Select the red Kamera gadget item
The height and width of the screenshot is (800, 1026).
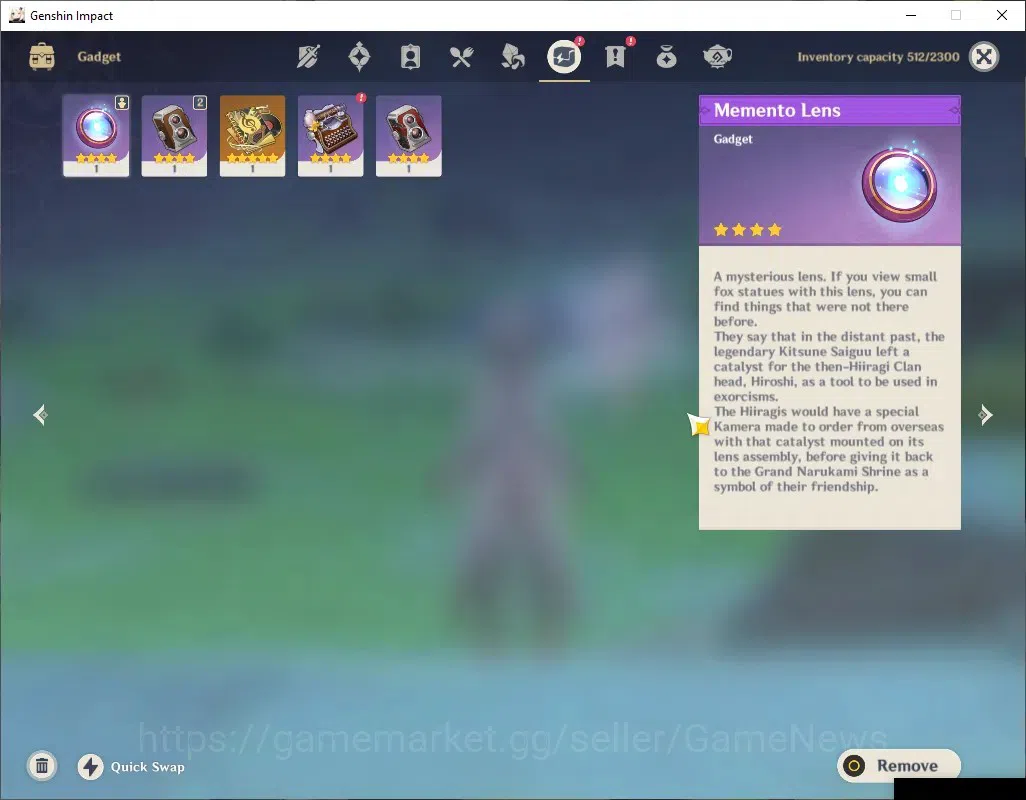click(x=409, y=136)
